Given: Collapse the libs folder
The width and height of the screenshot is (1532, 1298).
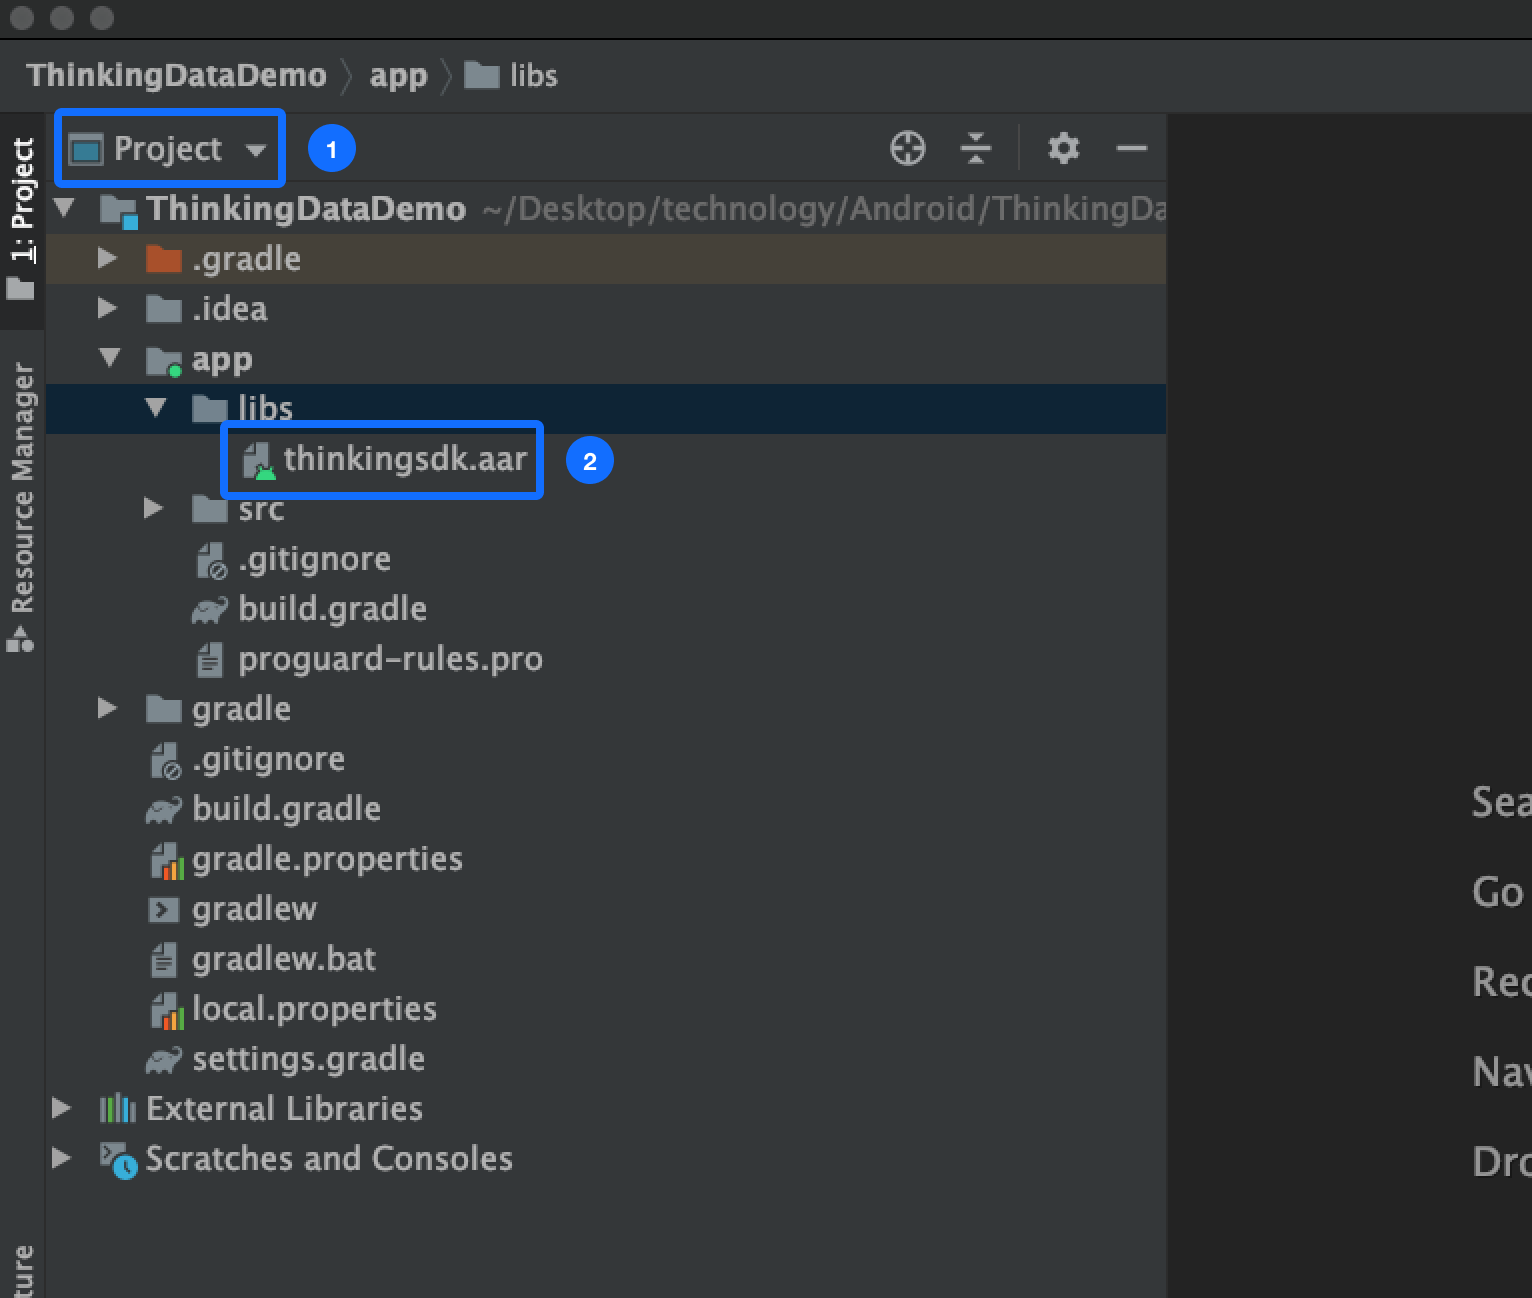Looking at the screenshot, I should click(x=155, y=408).
